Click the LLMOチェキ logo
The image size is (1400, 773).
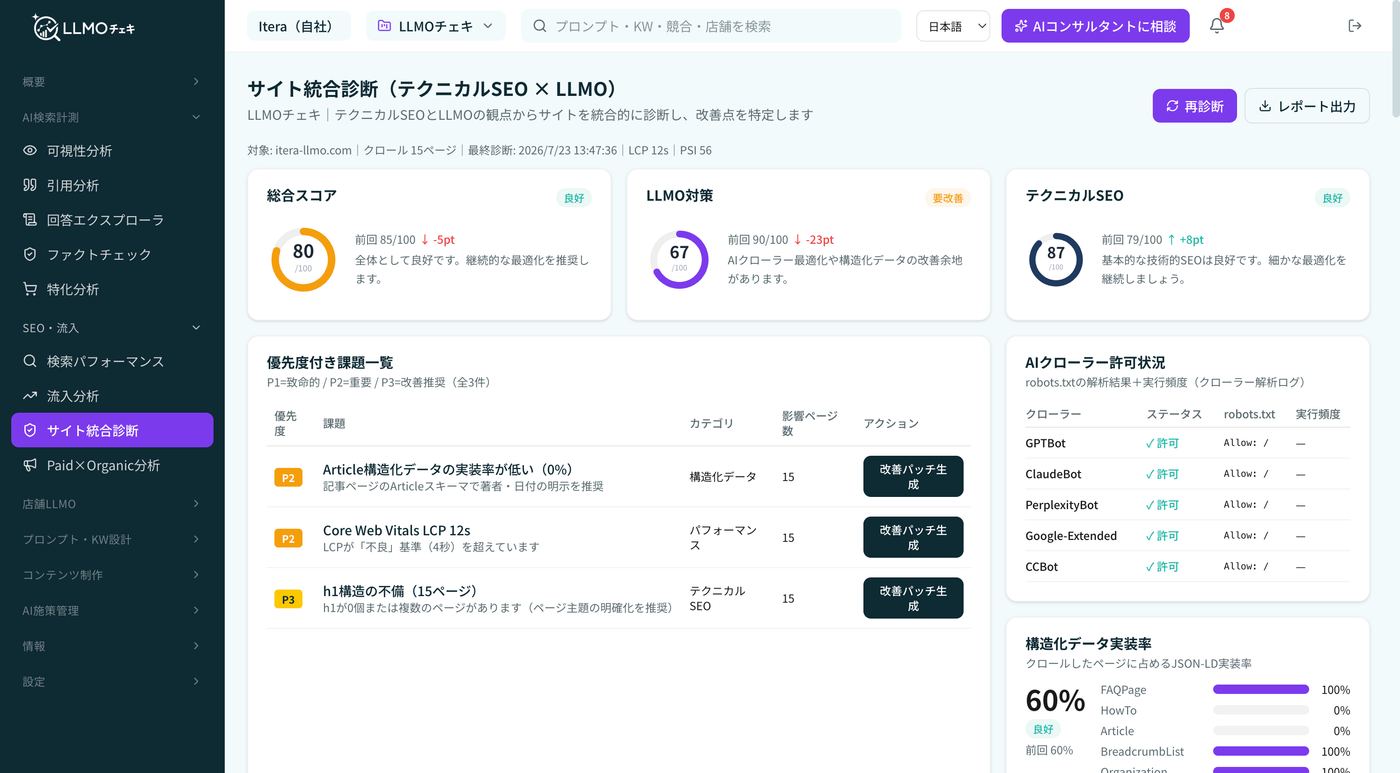click(x=83, y=28)
